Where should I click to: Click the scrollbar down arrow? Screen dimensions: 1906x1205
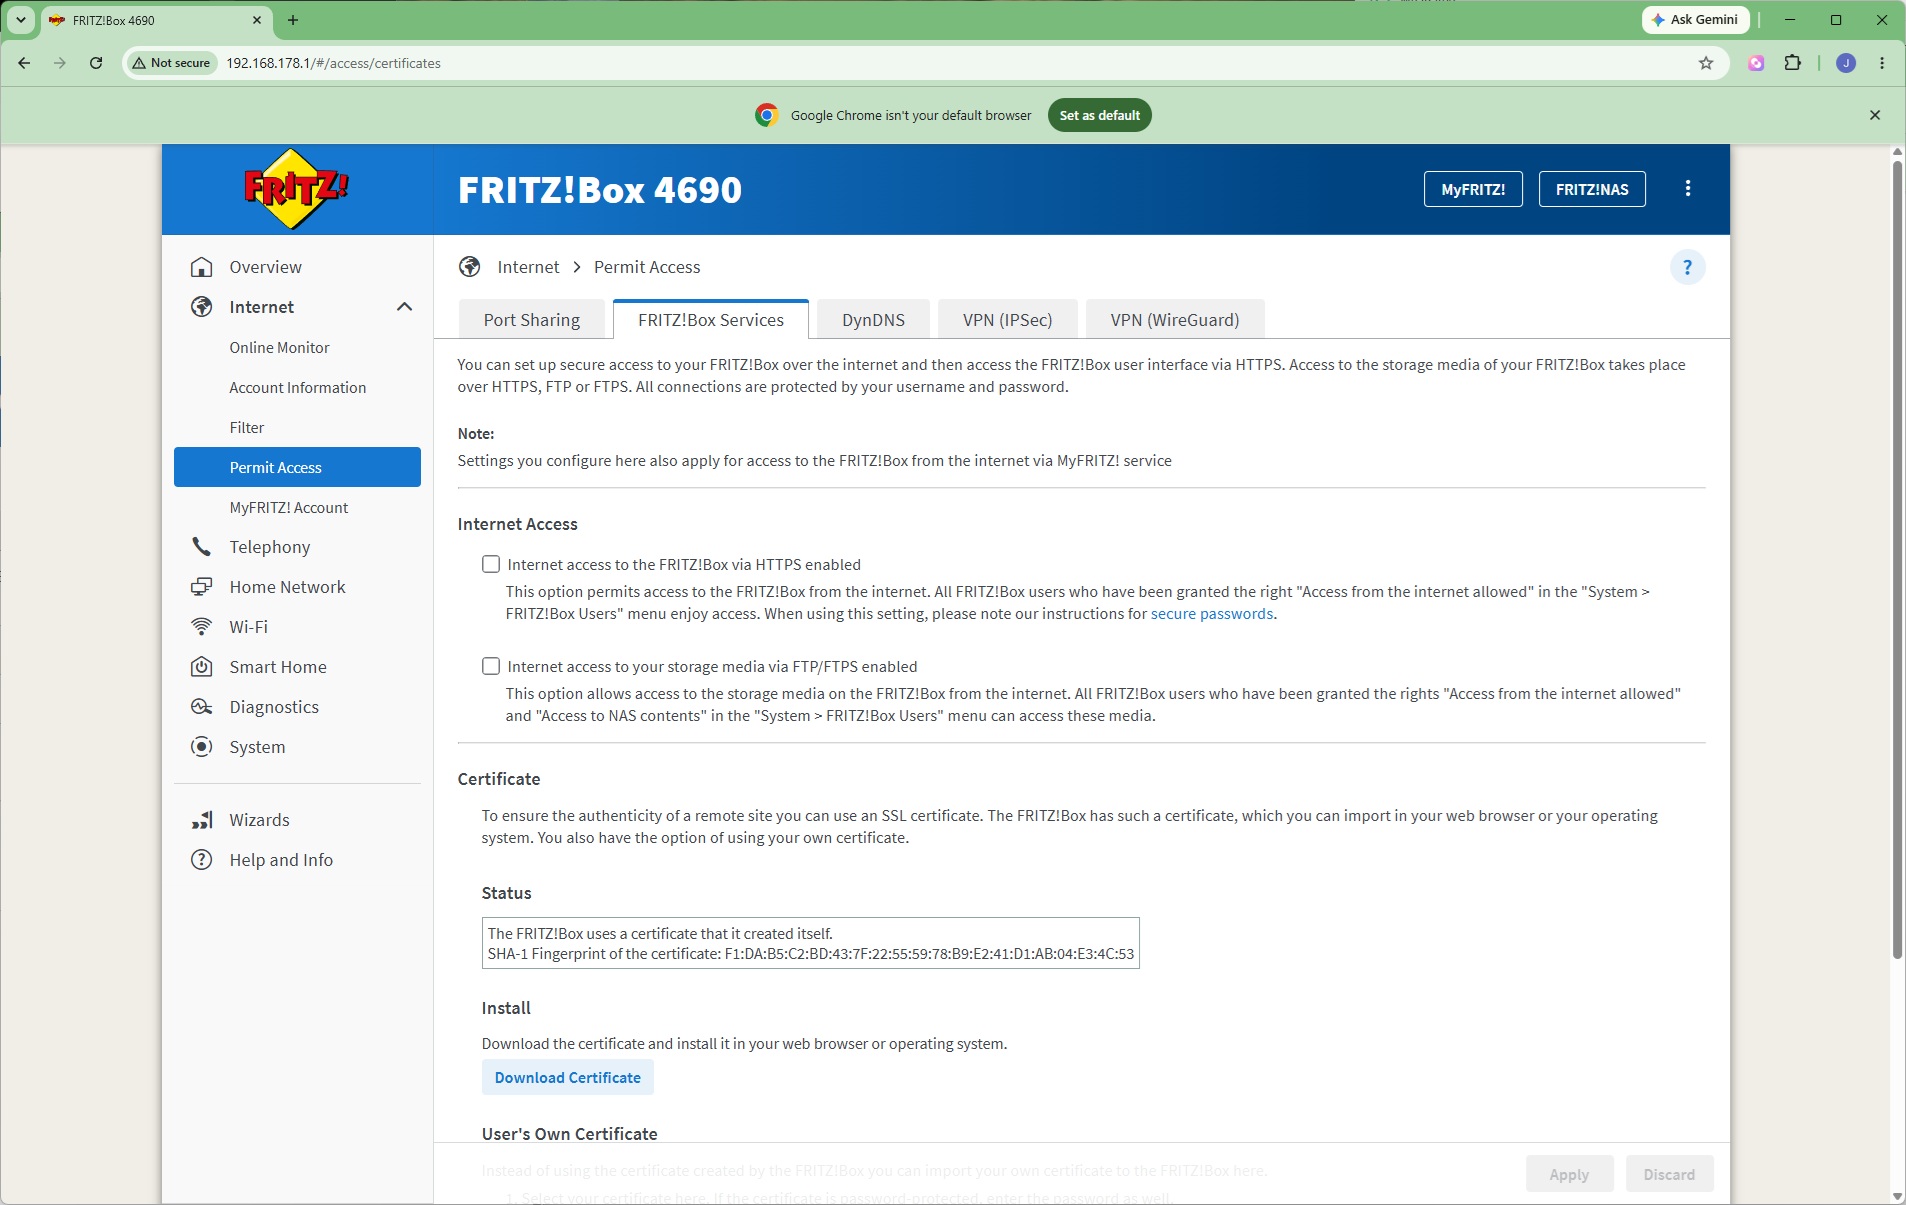point(1897,1196)
